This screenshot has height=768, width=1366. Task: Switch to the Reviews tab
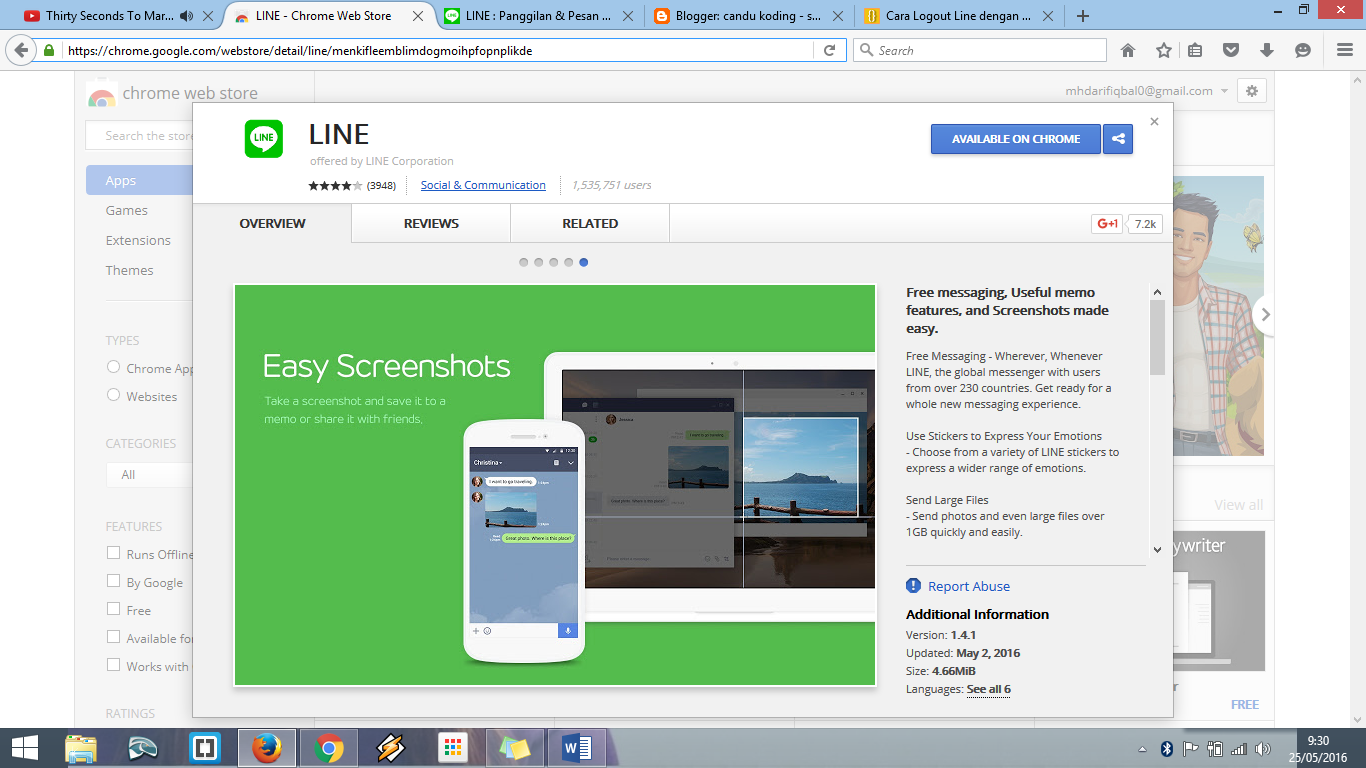[x=430, y=223]
